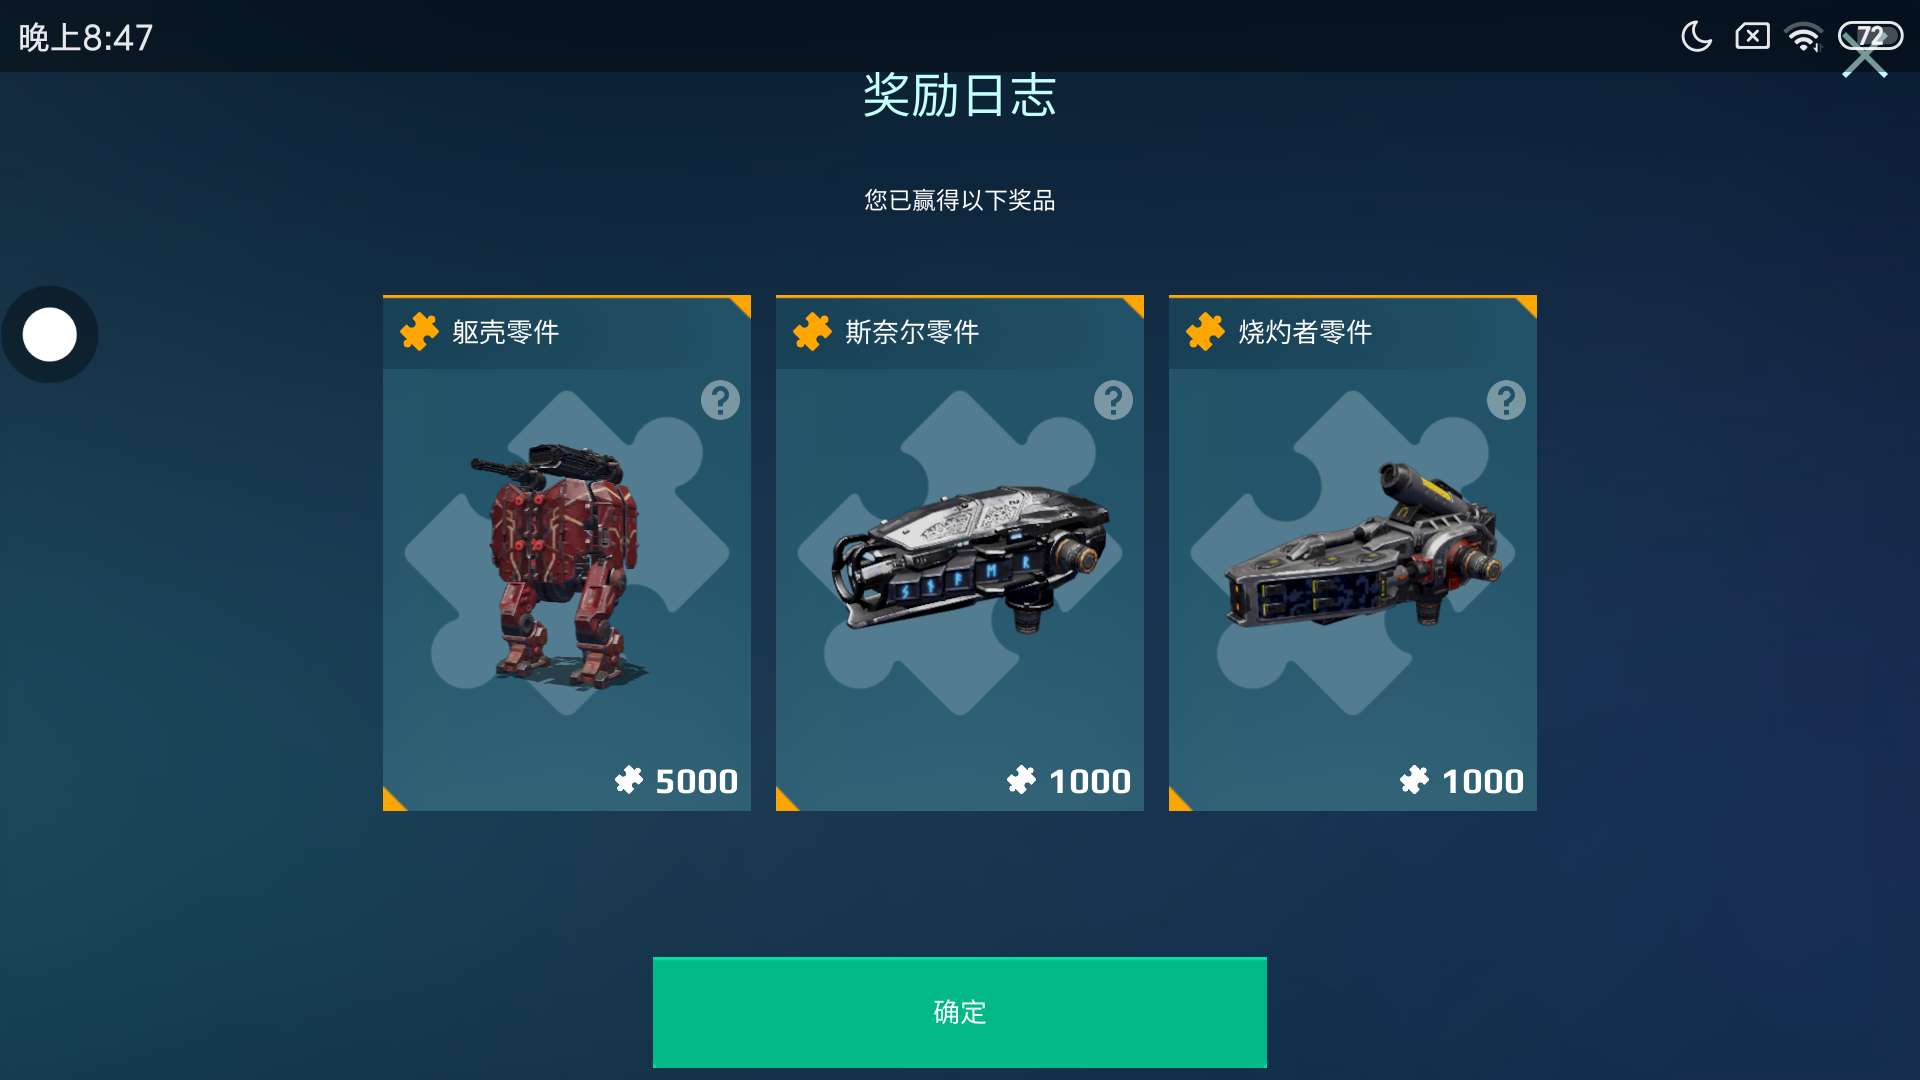Viewport: 1920px width, 1080px height.
Task: Tap the 1000 count on 斯奈尔零件 card
Action: [1090, 781]
